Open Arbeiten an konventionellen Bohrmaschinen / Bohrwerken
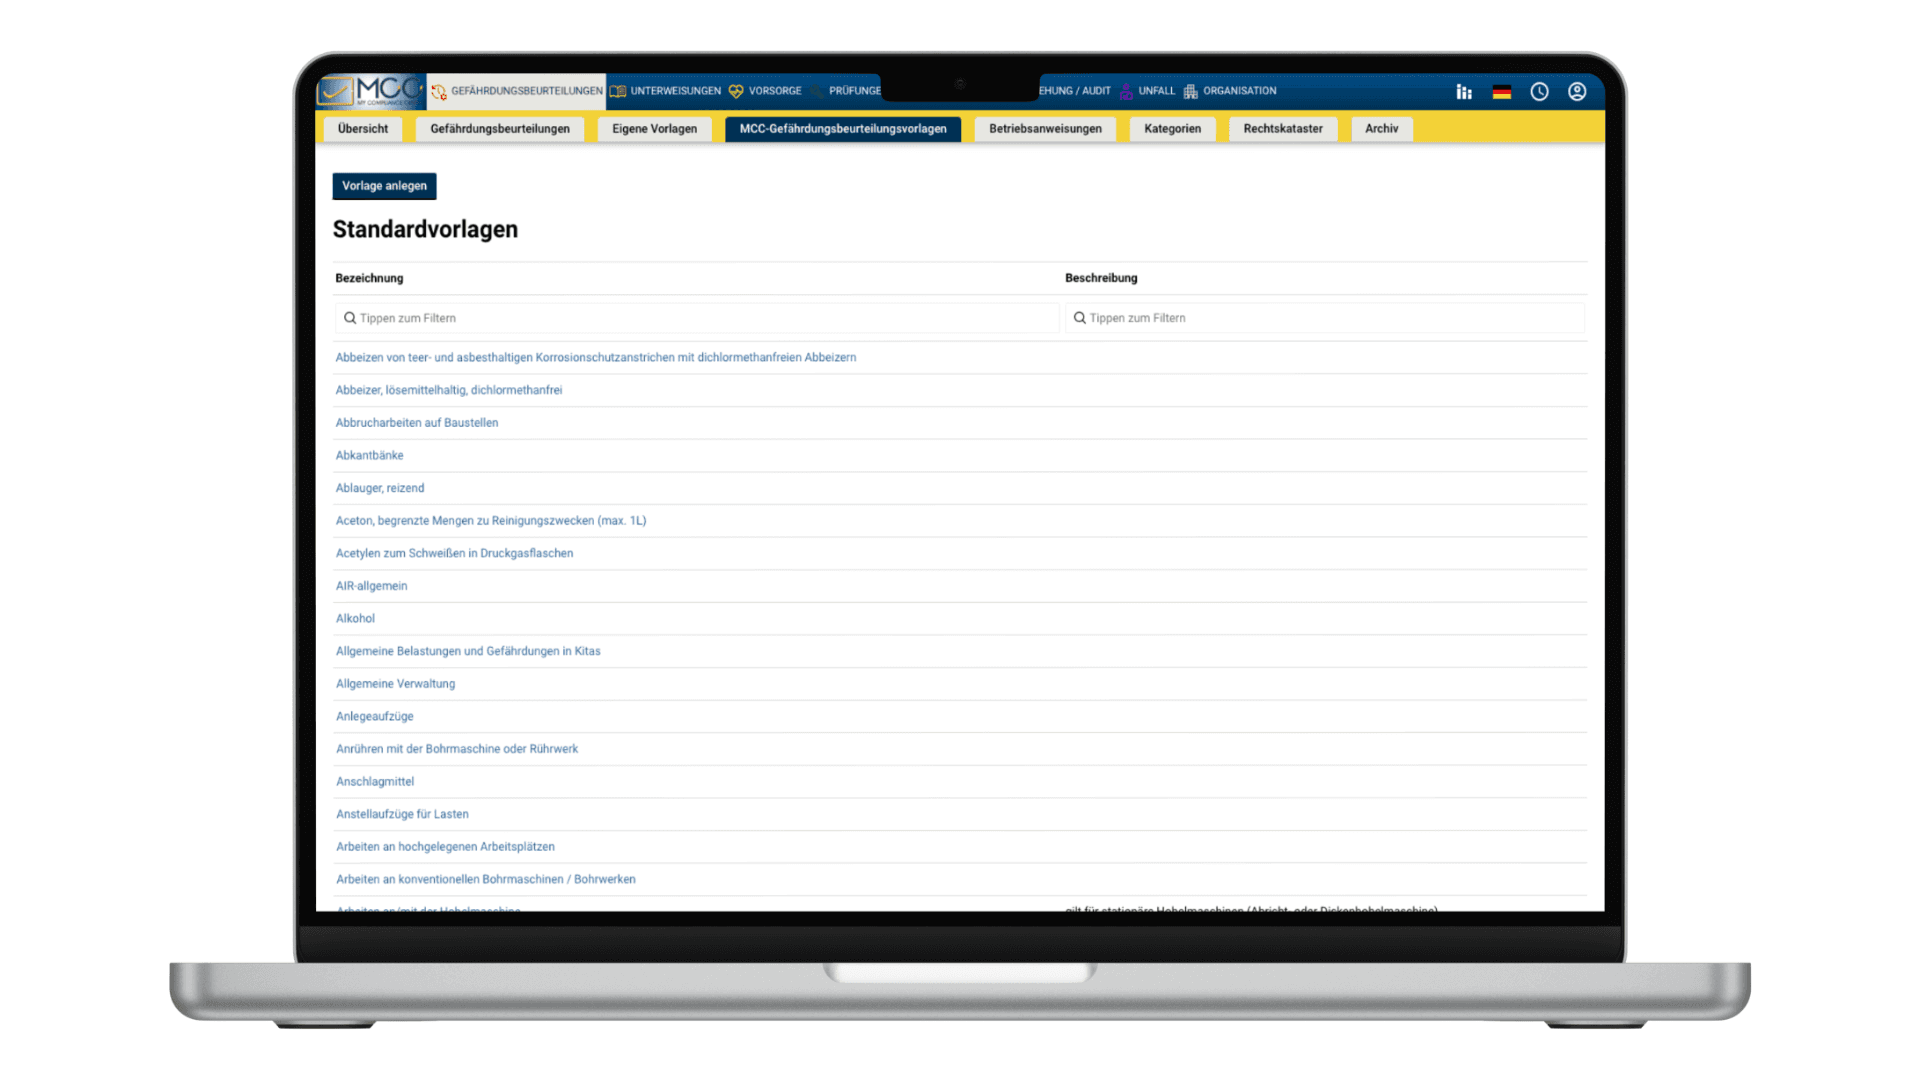 pyautogui.click(x=486, y=880)
